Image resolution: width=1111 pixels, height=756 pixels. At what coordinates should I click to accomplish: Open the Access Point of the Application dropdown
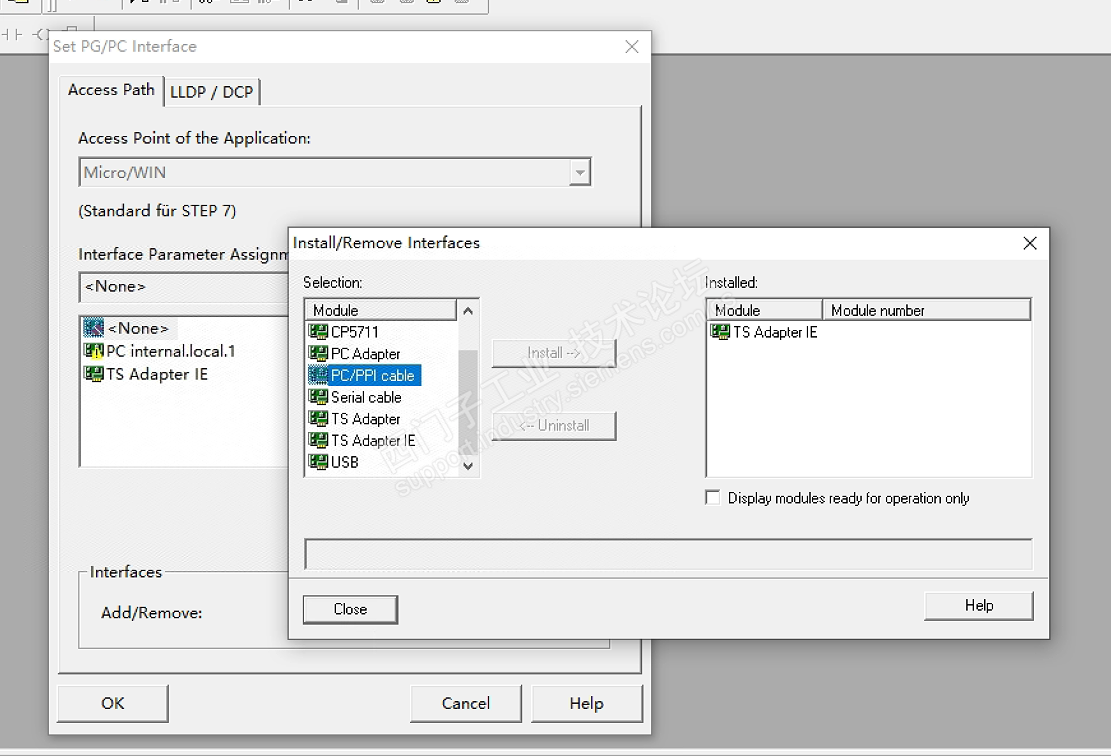580,172
